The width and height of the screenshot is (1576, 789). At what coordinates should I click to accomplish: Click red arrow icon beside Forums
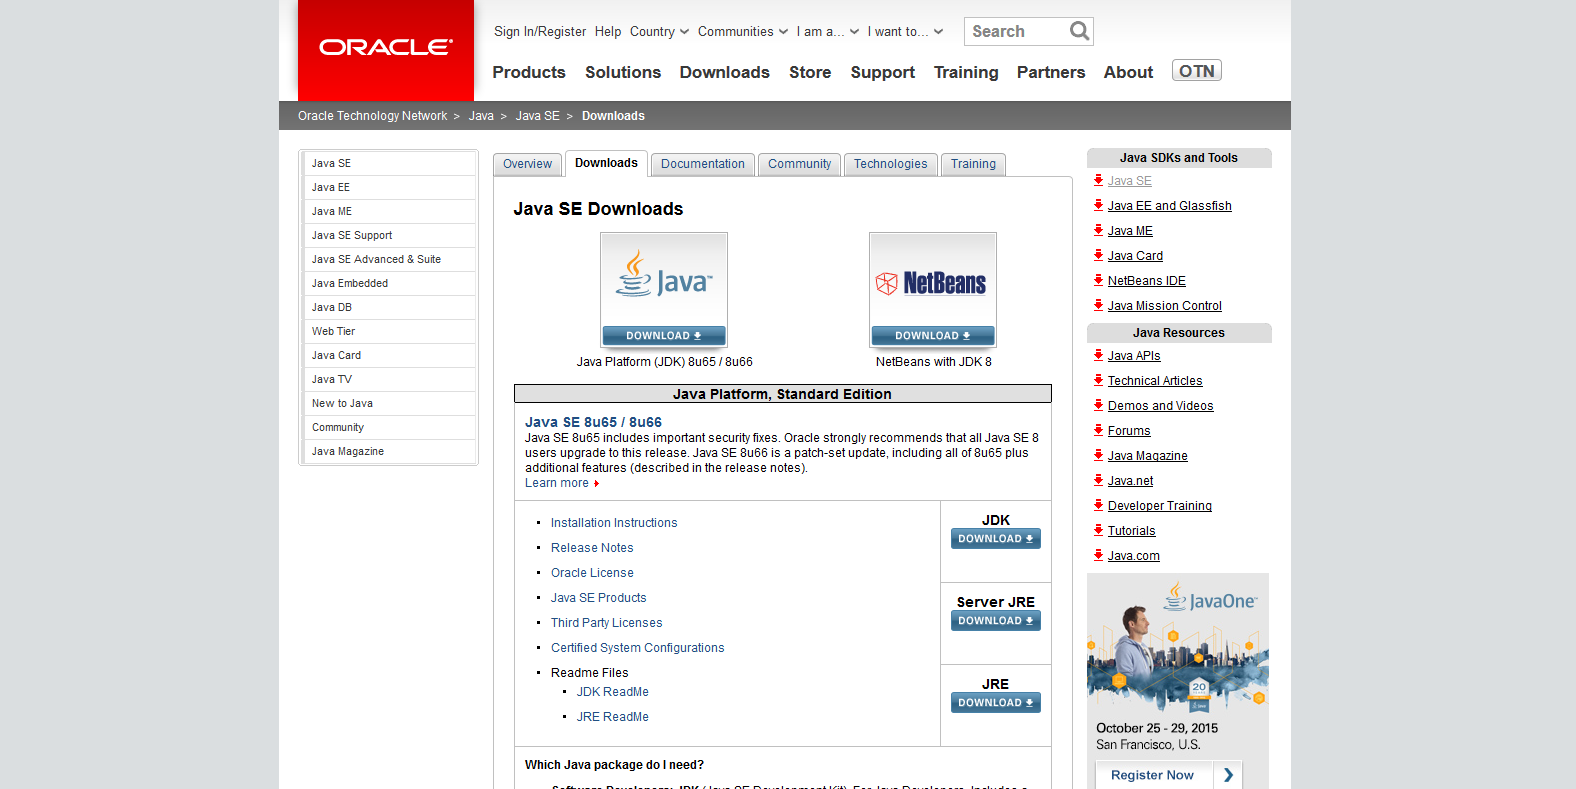click(x=1098, y=430)
